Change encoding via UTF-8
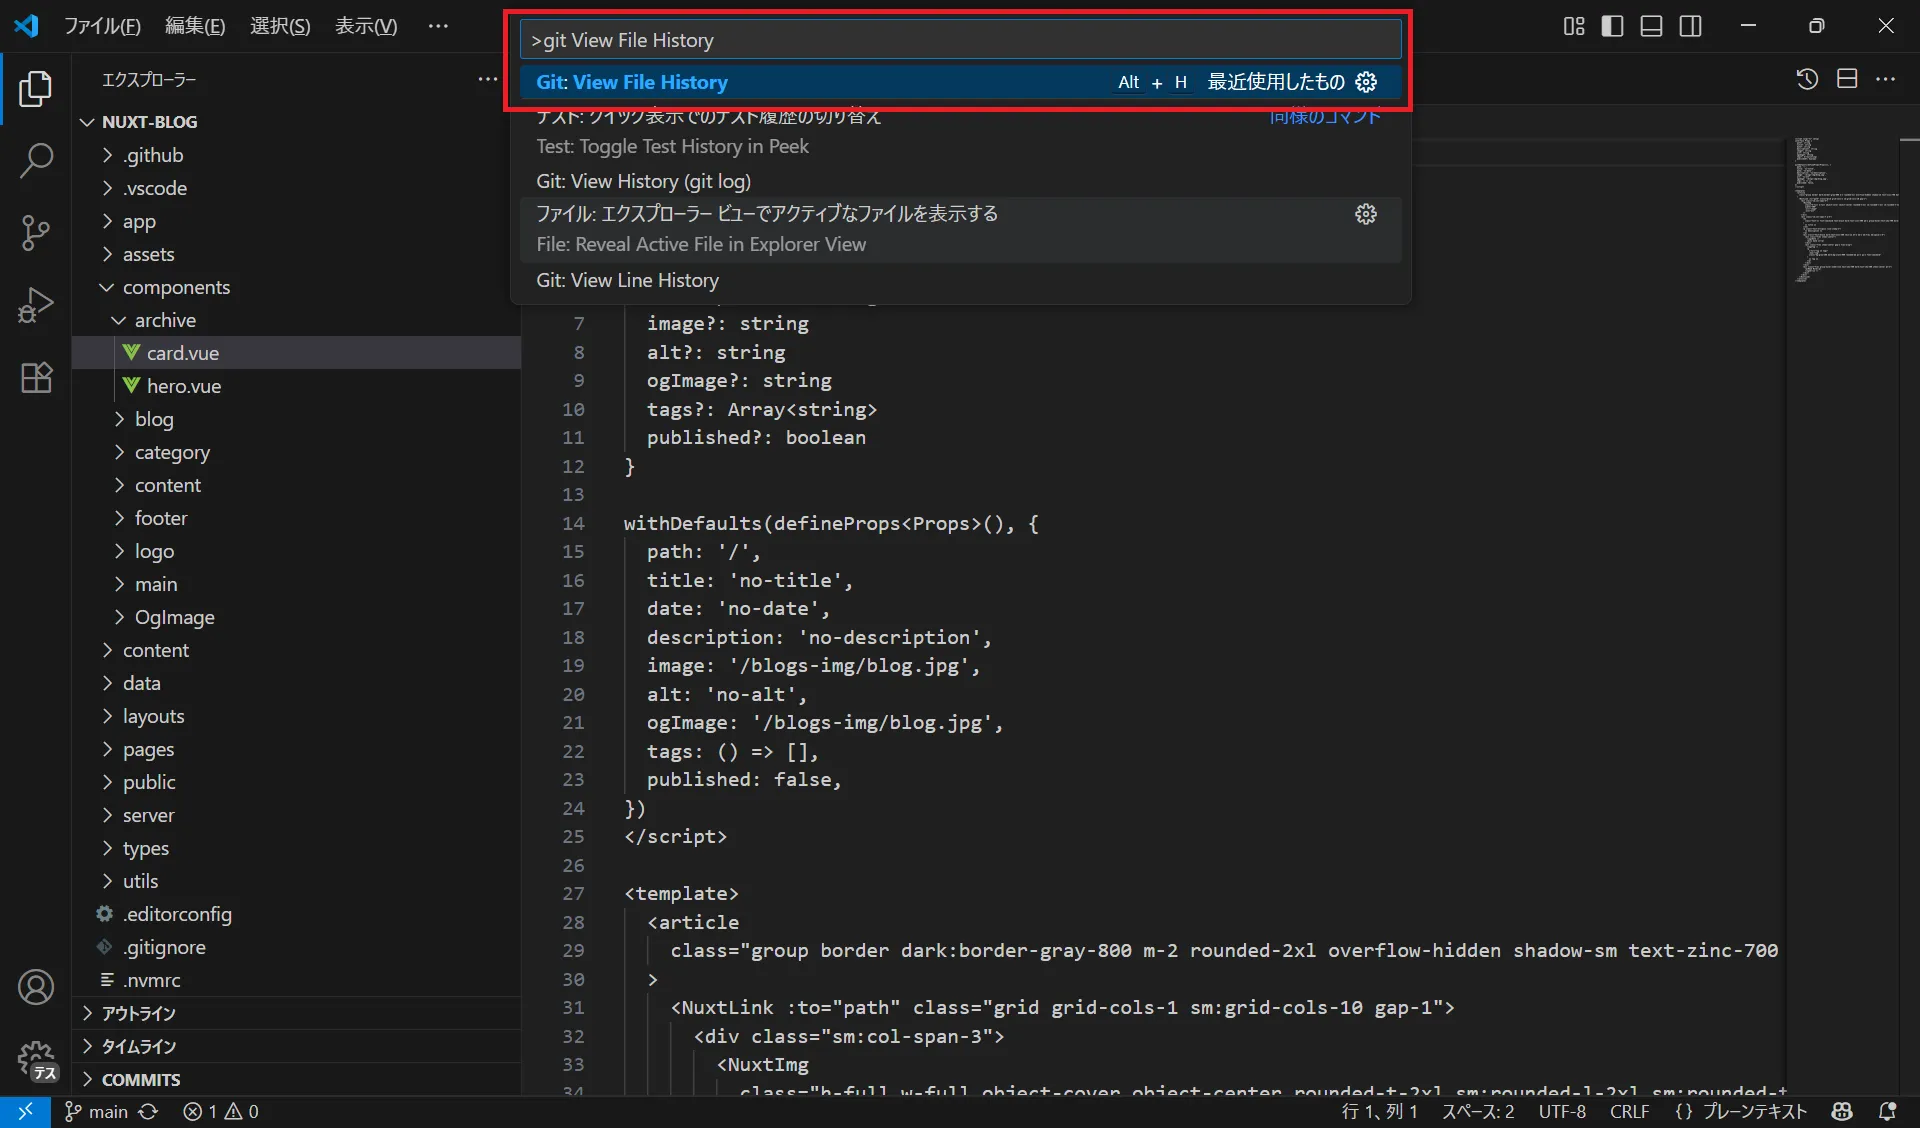Image resolution: width=1920 pixels, height=1128 pixels. 1562,1111
